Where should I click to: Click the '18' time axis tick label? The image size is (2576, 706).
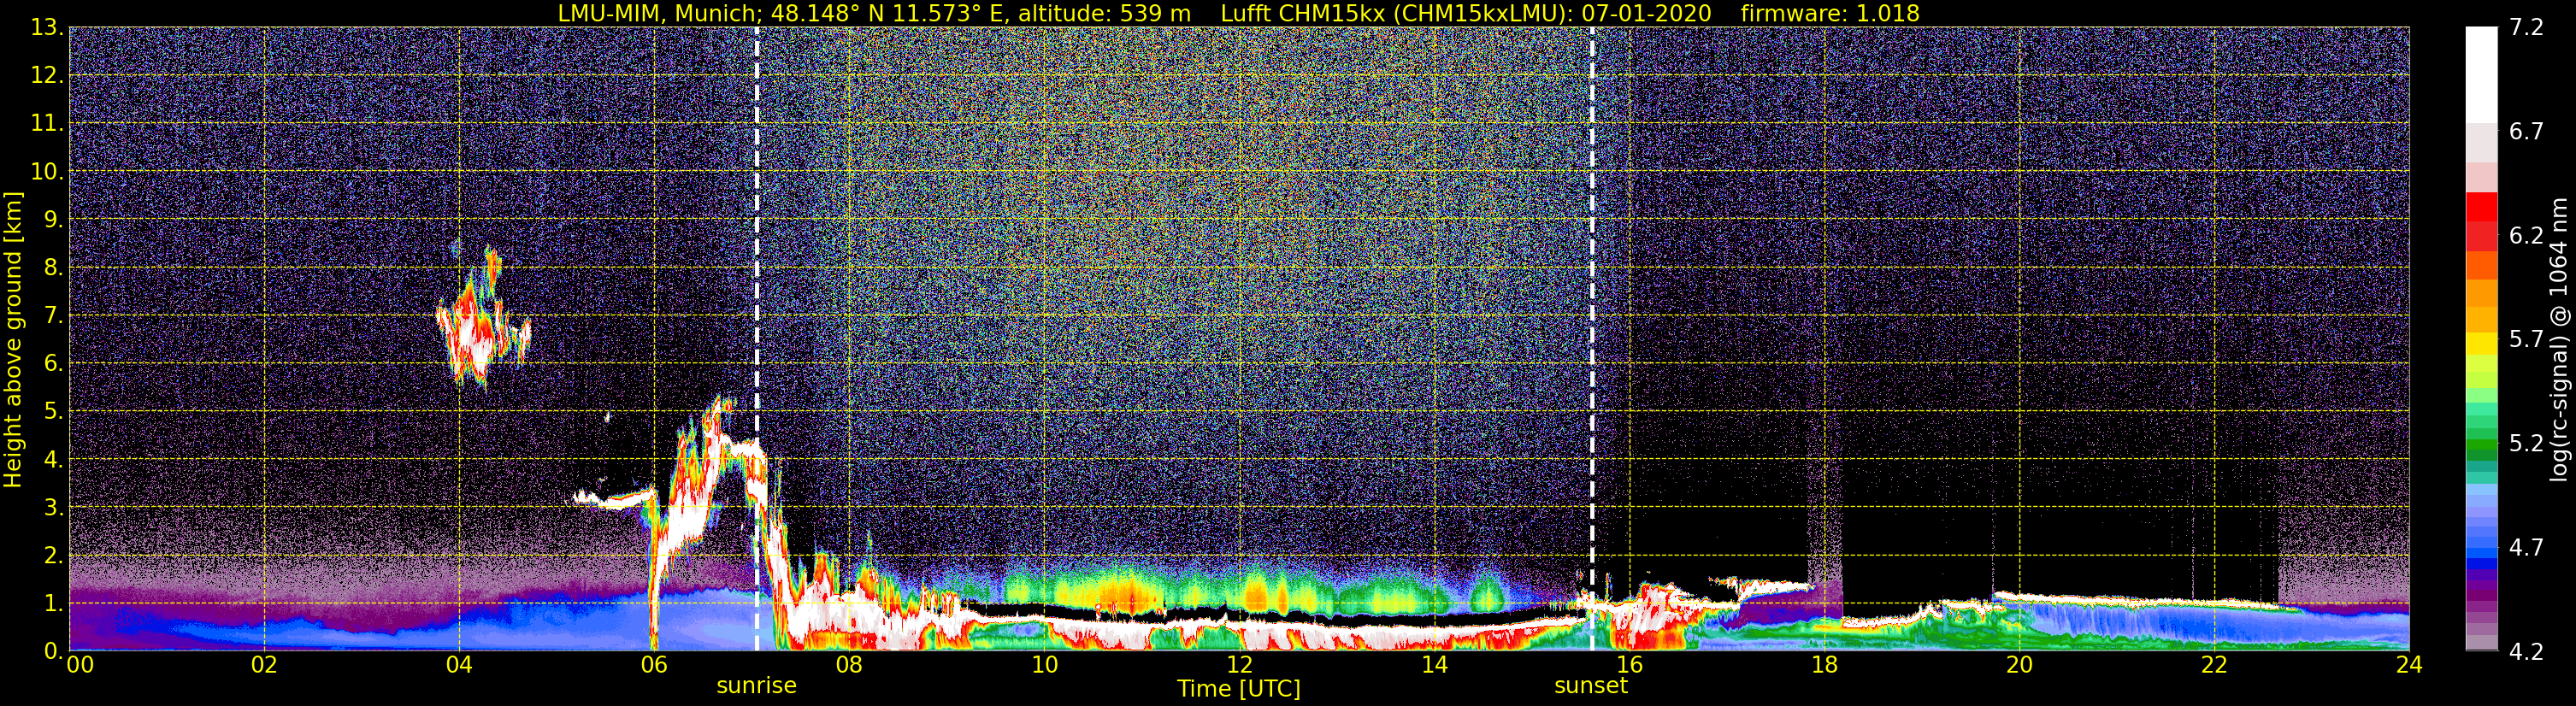point(1824,665)
